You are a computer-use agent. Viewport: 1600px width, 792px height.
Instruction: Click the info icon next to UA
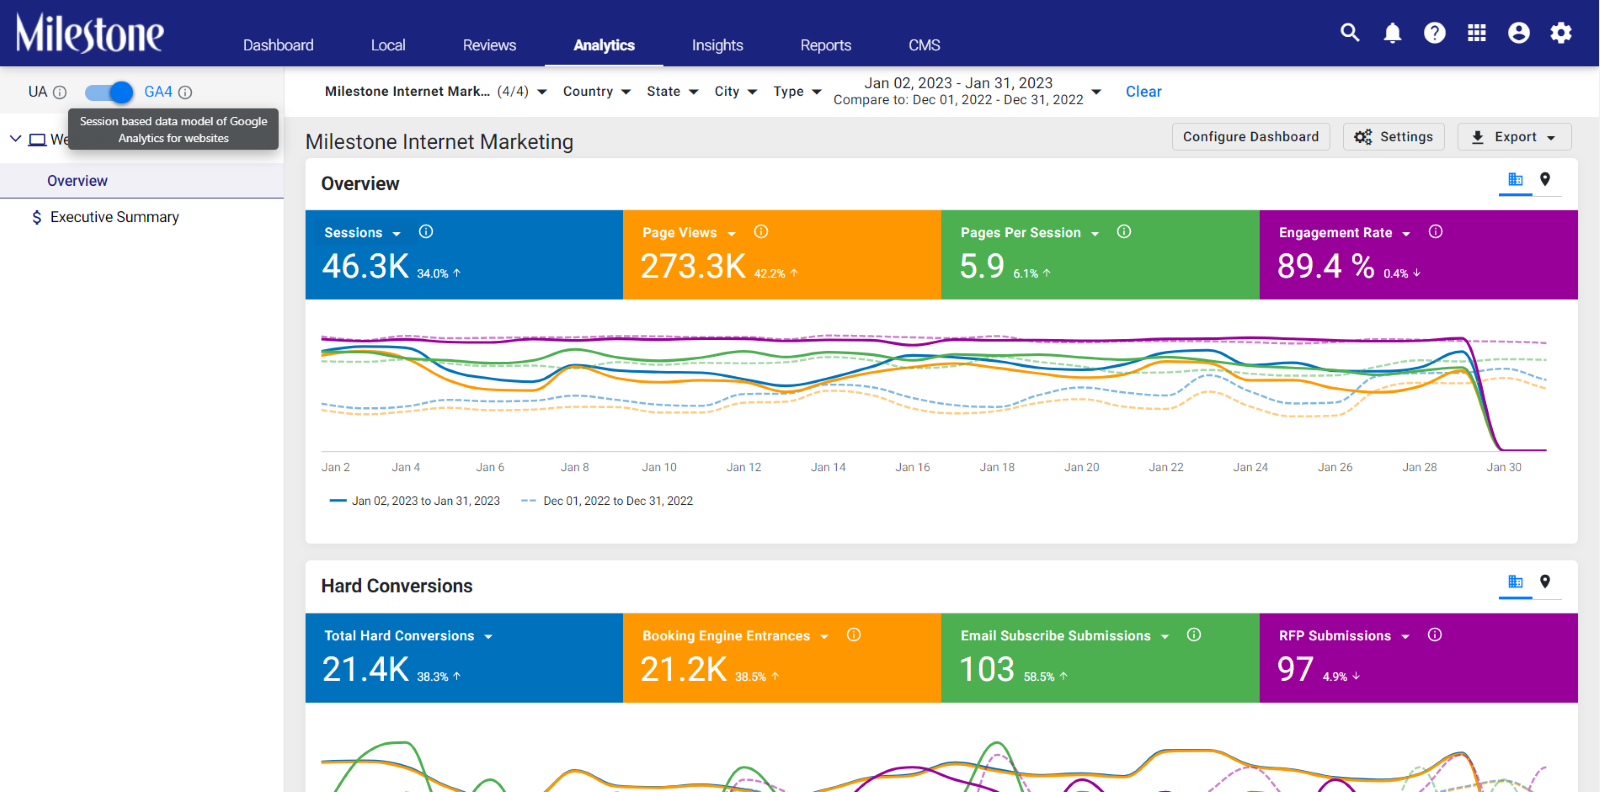coord(60,92)
